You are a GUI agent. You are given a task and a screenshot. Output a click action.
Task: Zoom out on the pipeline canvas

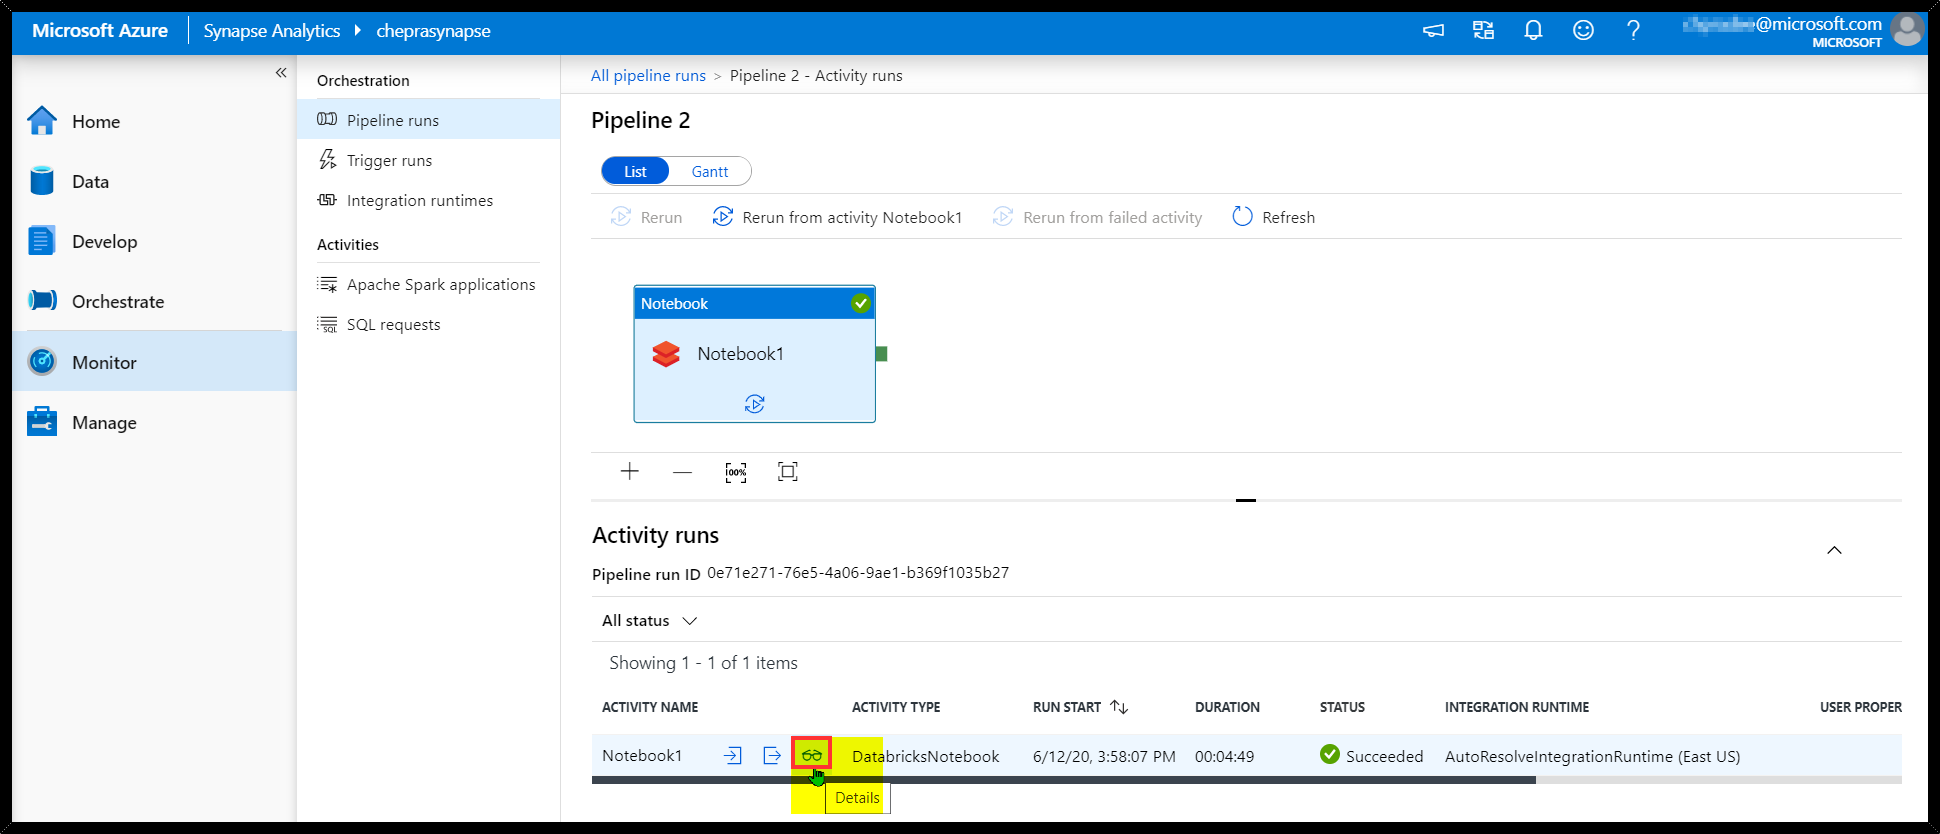pos(682,471)
